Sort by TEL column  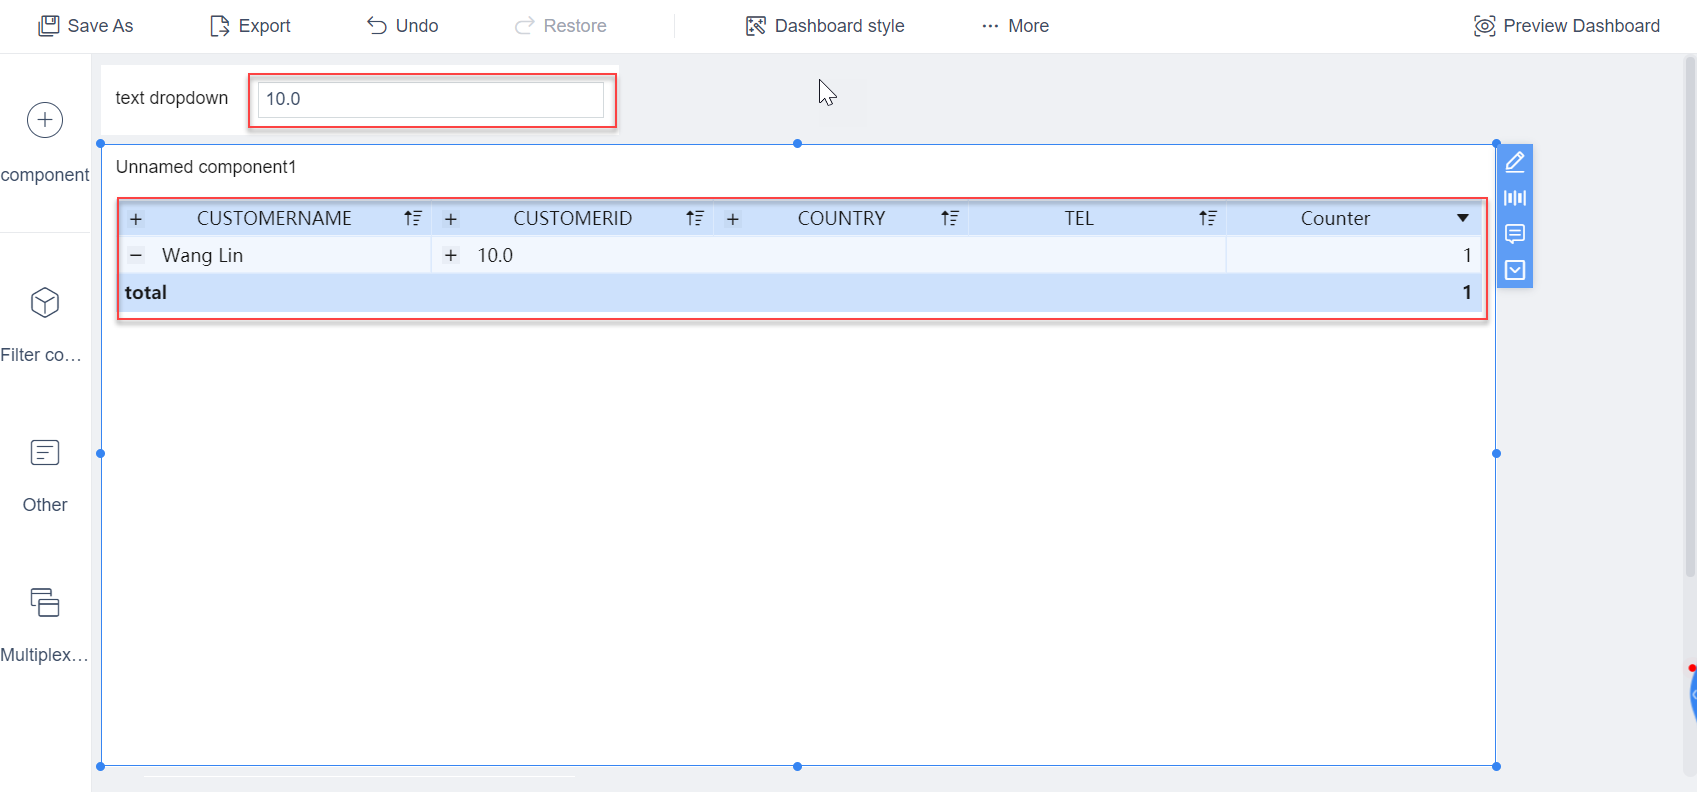click(x=1208, y=218)
